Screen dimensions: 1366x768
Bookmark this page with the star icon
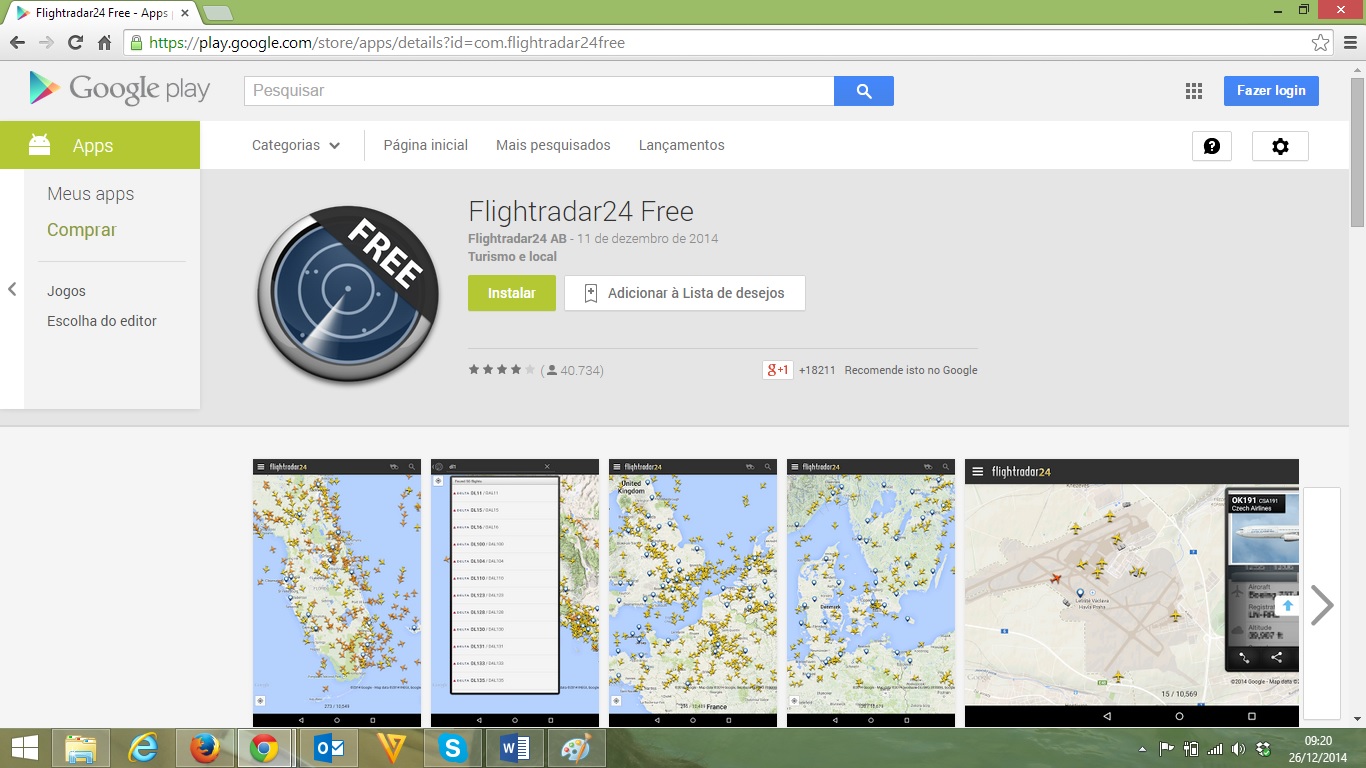[1320, 43]
